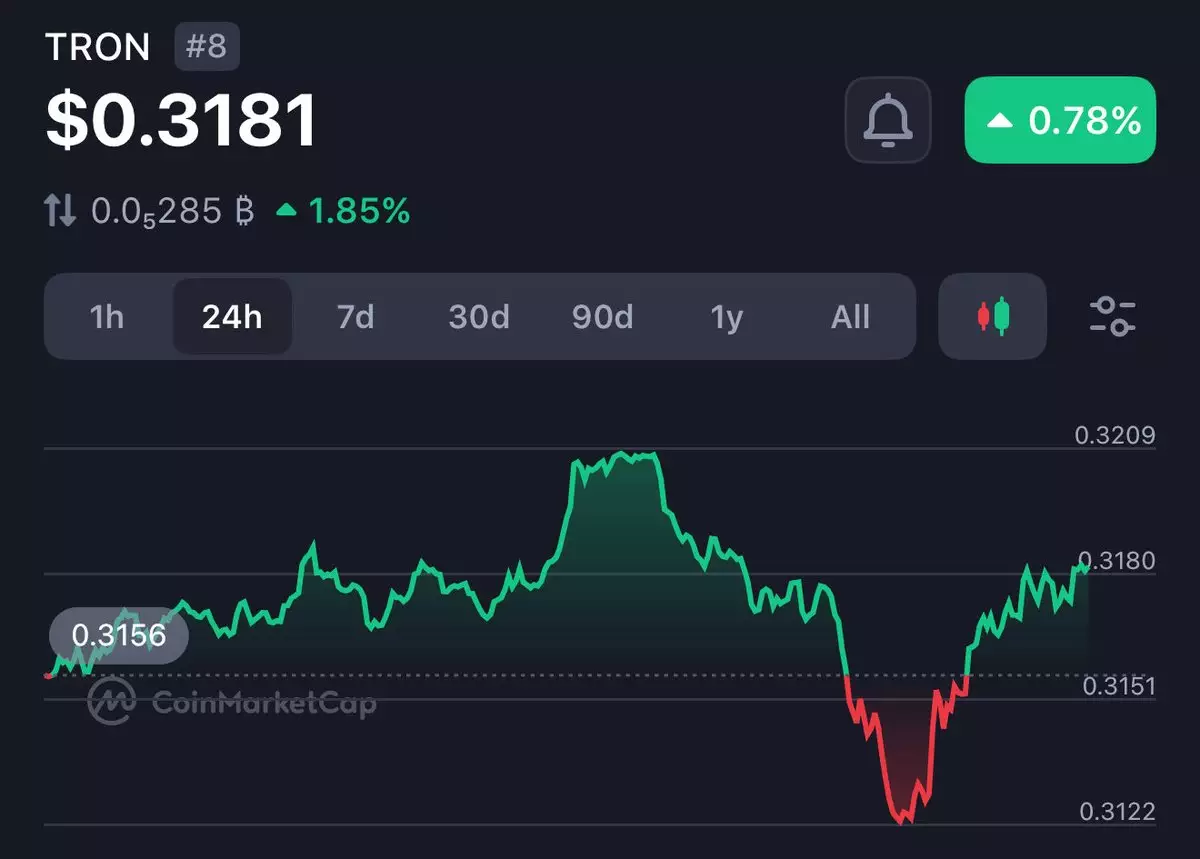Tap the Bitcoin symbol after 0.0₅285

click(x=243, y=211)
